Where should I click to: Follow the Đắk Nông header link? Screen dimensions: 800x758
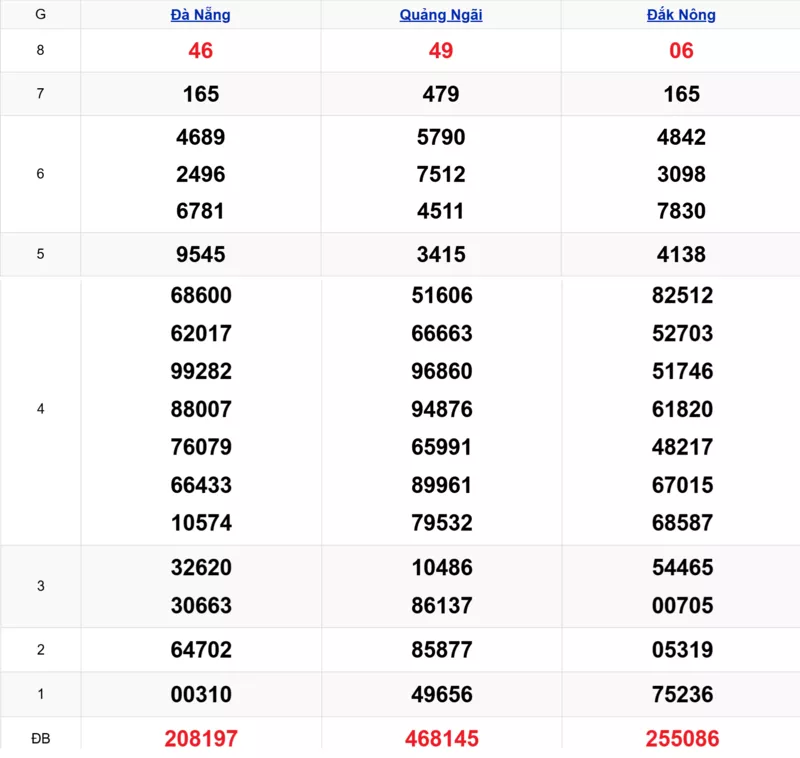point(681,15)
